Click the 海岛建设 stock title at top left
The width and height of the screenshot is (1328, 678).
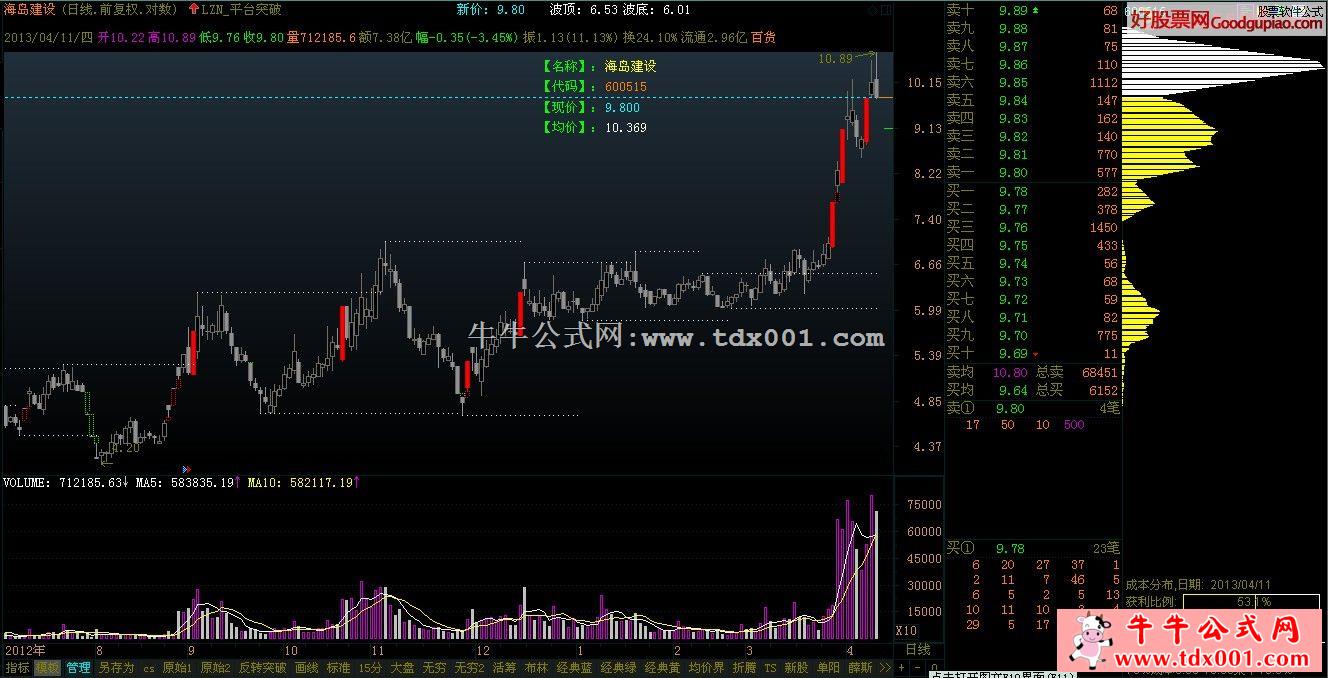click(29, 9)
